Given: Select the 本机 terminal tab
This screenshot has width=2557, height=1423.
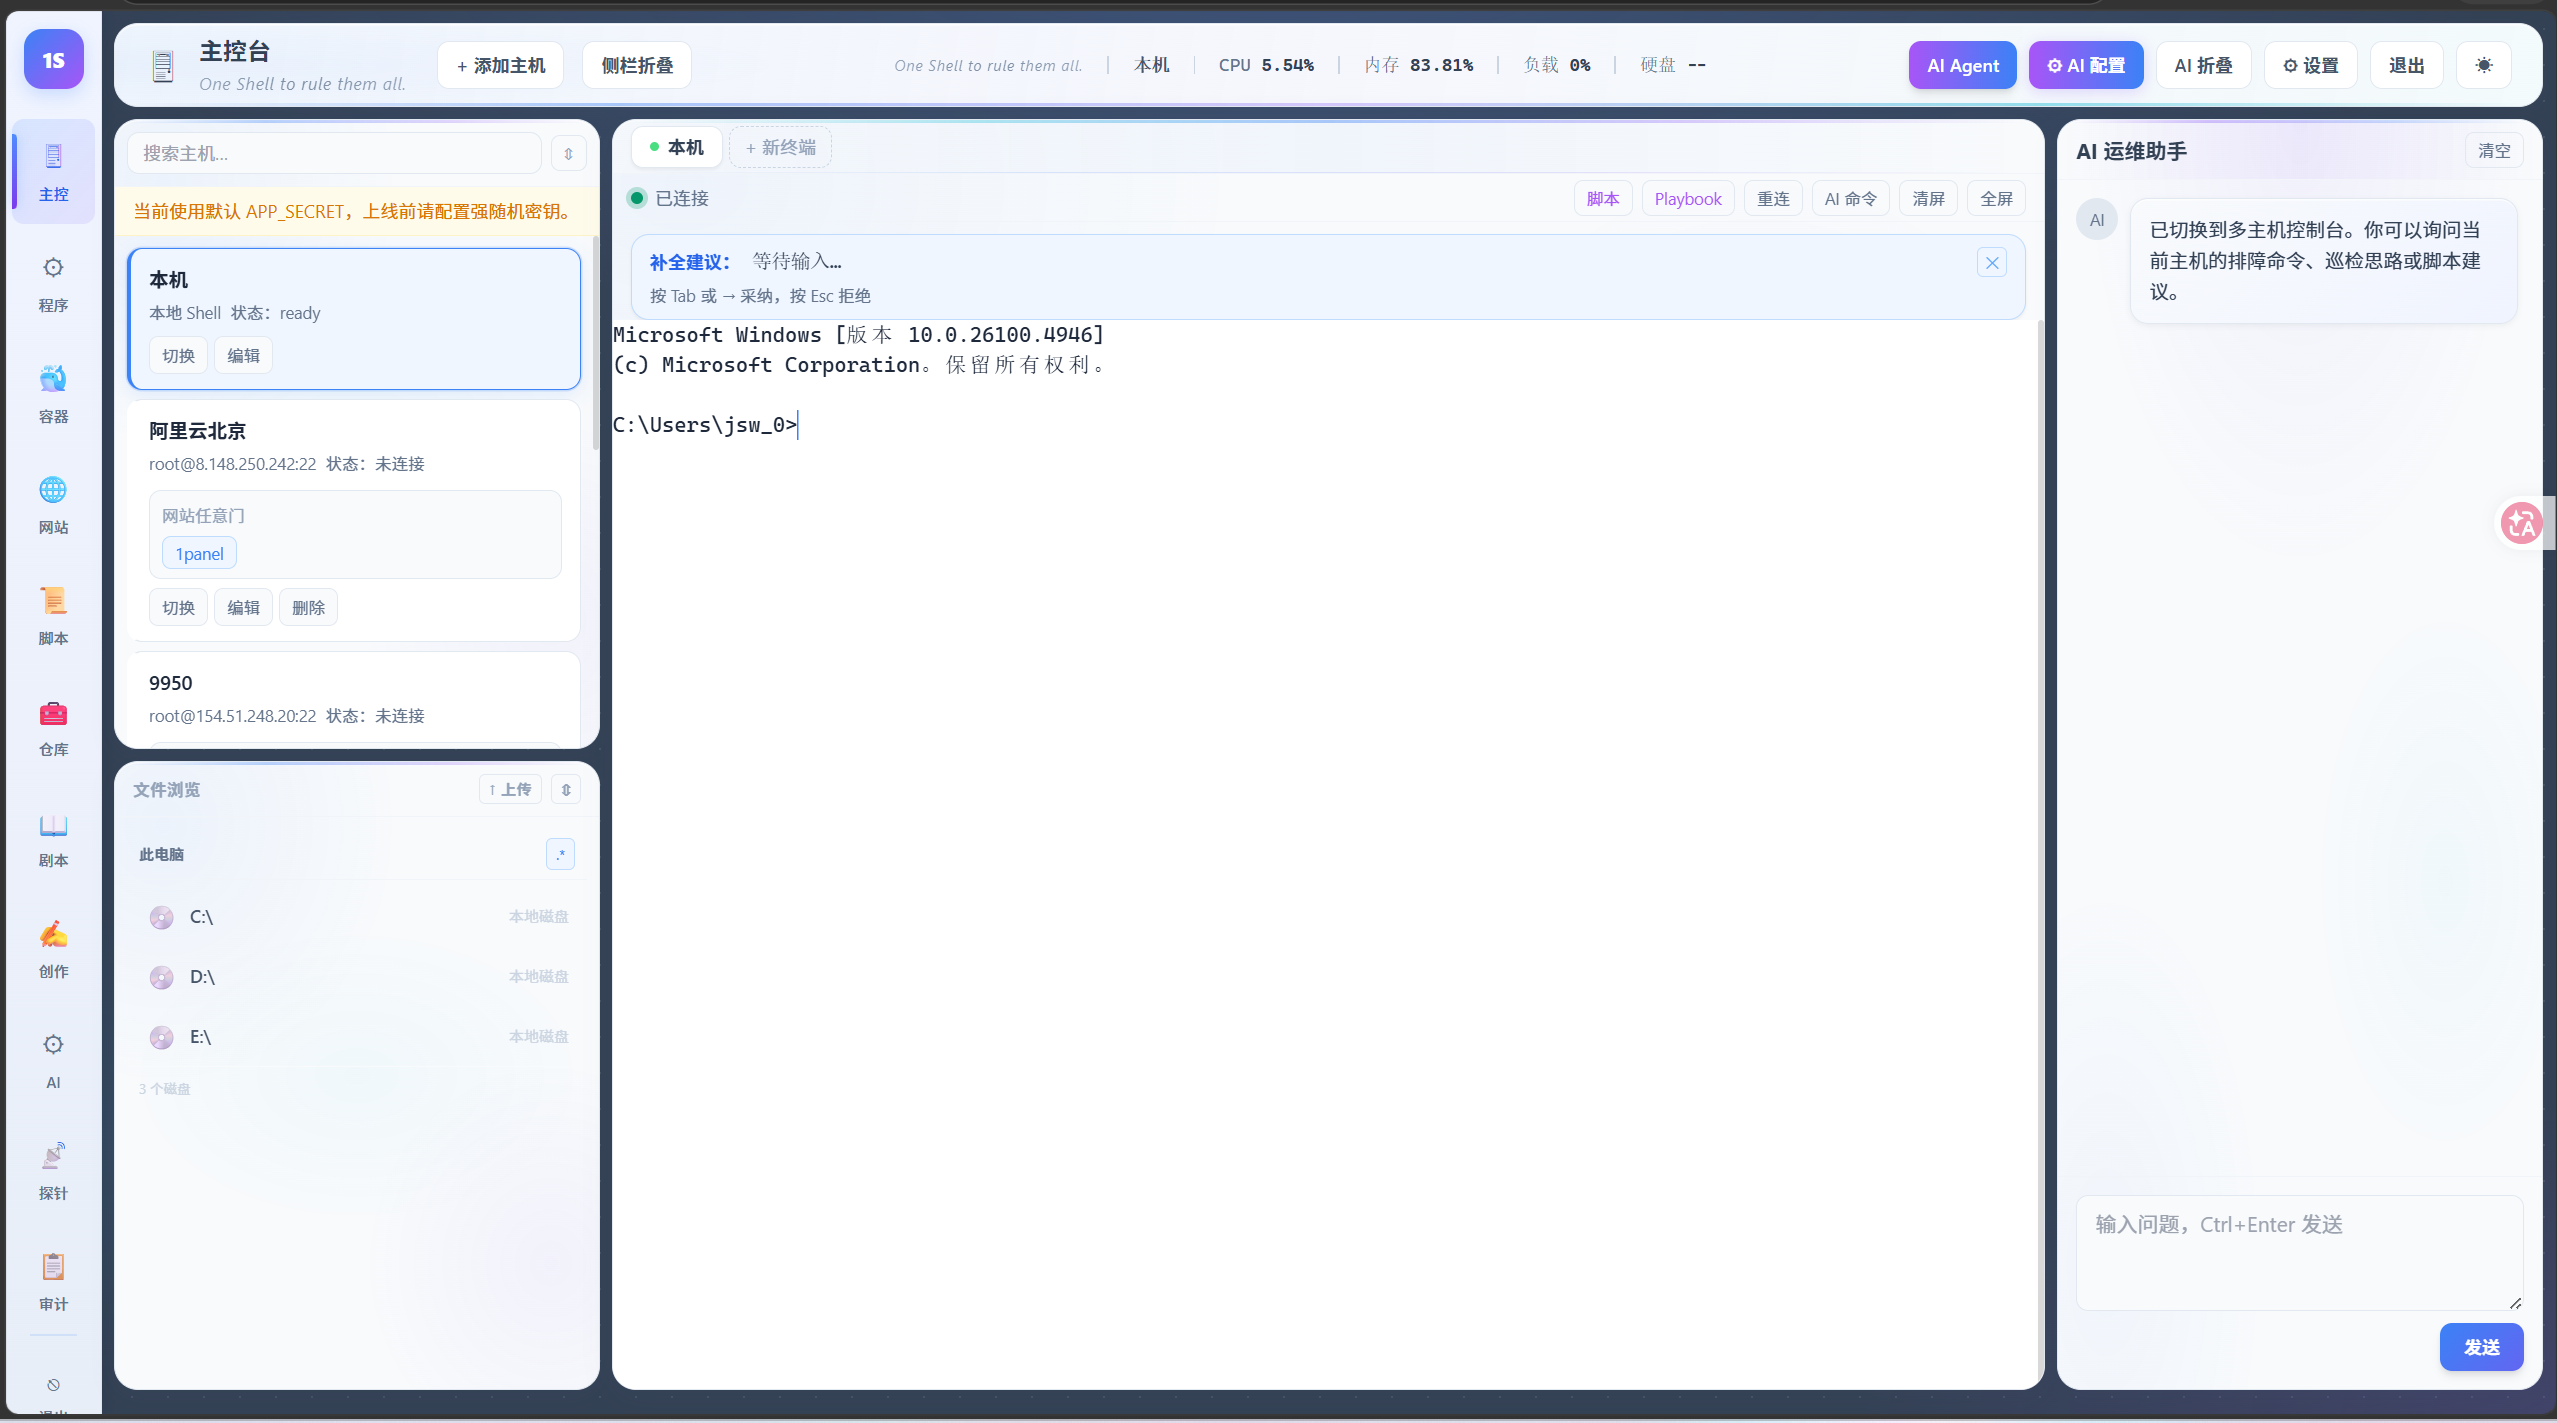Looking at the screenshot, I should 677,147.
